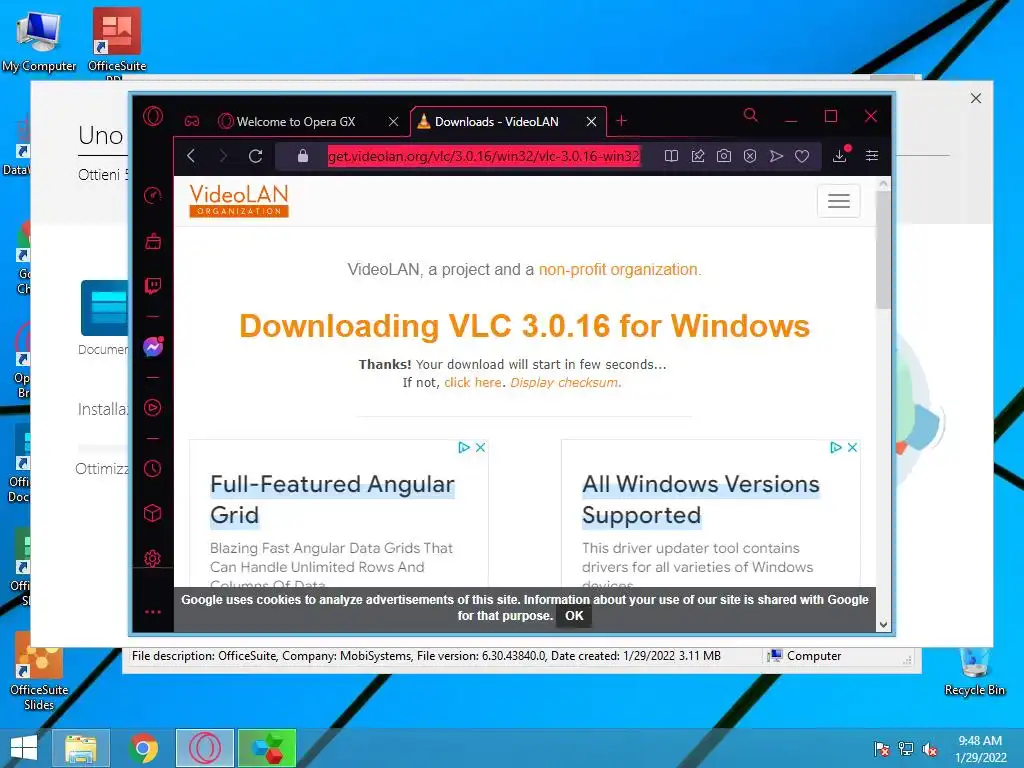Viewport: 1024px width, 768px height.
Task: Click the edit pinboard icon in address bar
Action: [697, 155]
